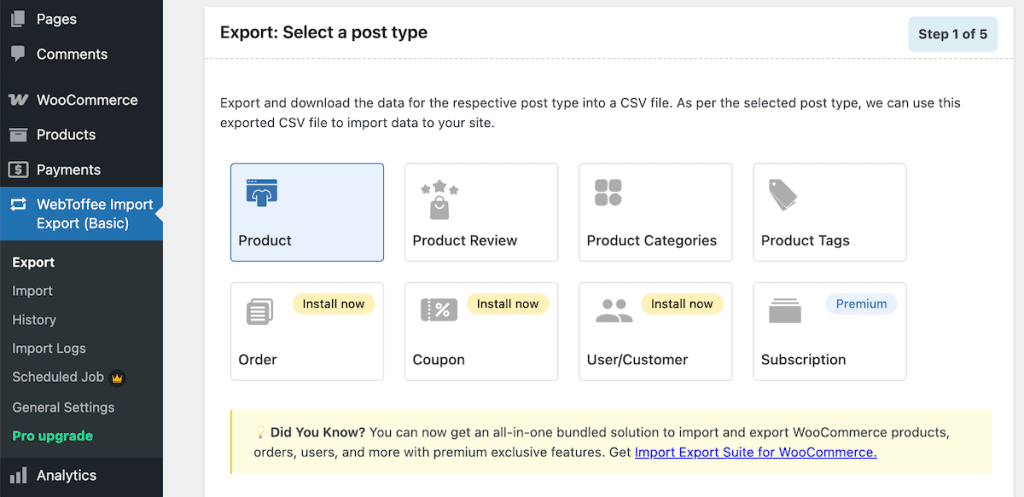Click the Comments speech bubble icon
Image resolution: width=1024 pixels, height=497 pixels.
(x=18, y=54)
